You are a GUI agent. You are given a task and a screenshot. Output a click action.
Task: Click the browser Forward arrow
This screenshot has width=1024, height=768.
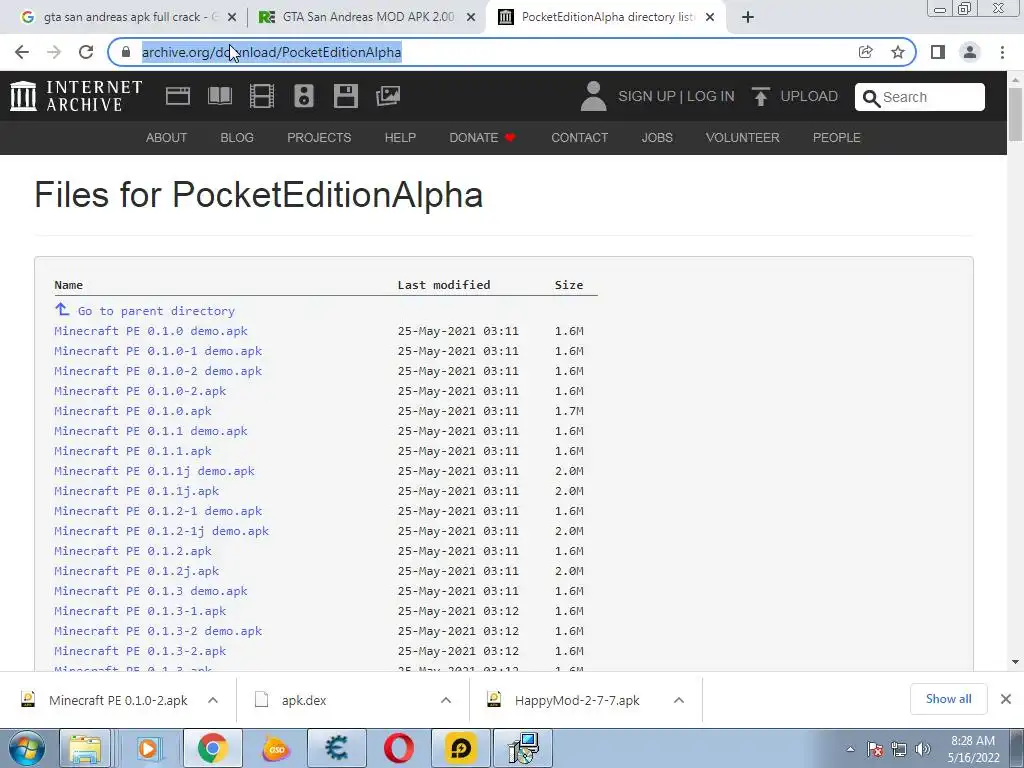54,52
